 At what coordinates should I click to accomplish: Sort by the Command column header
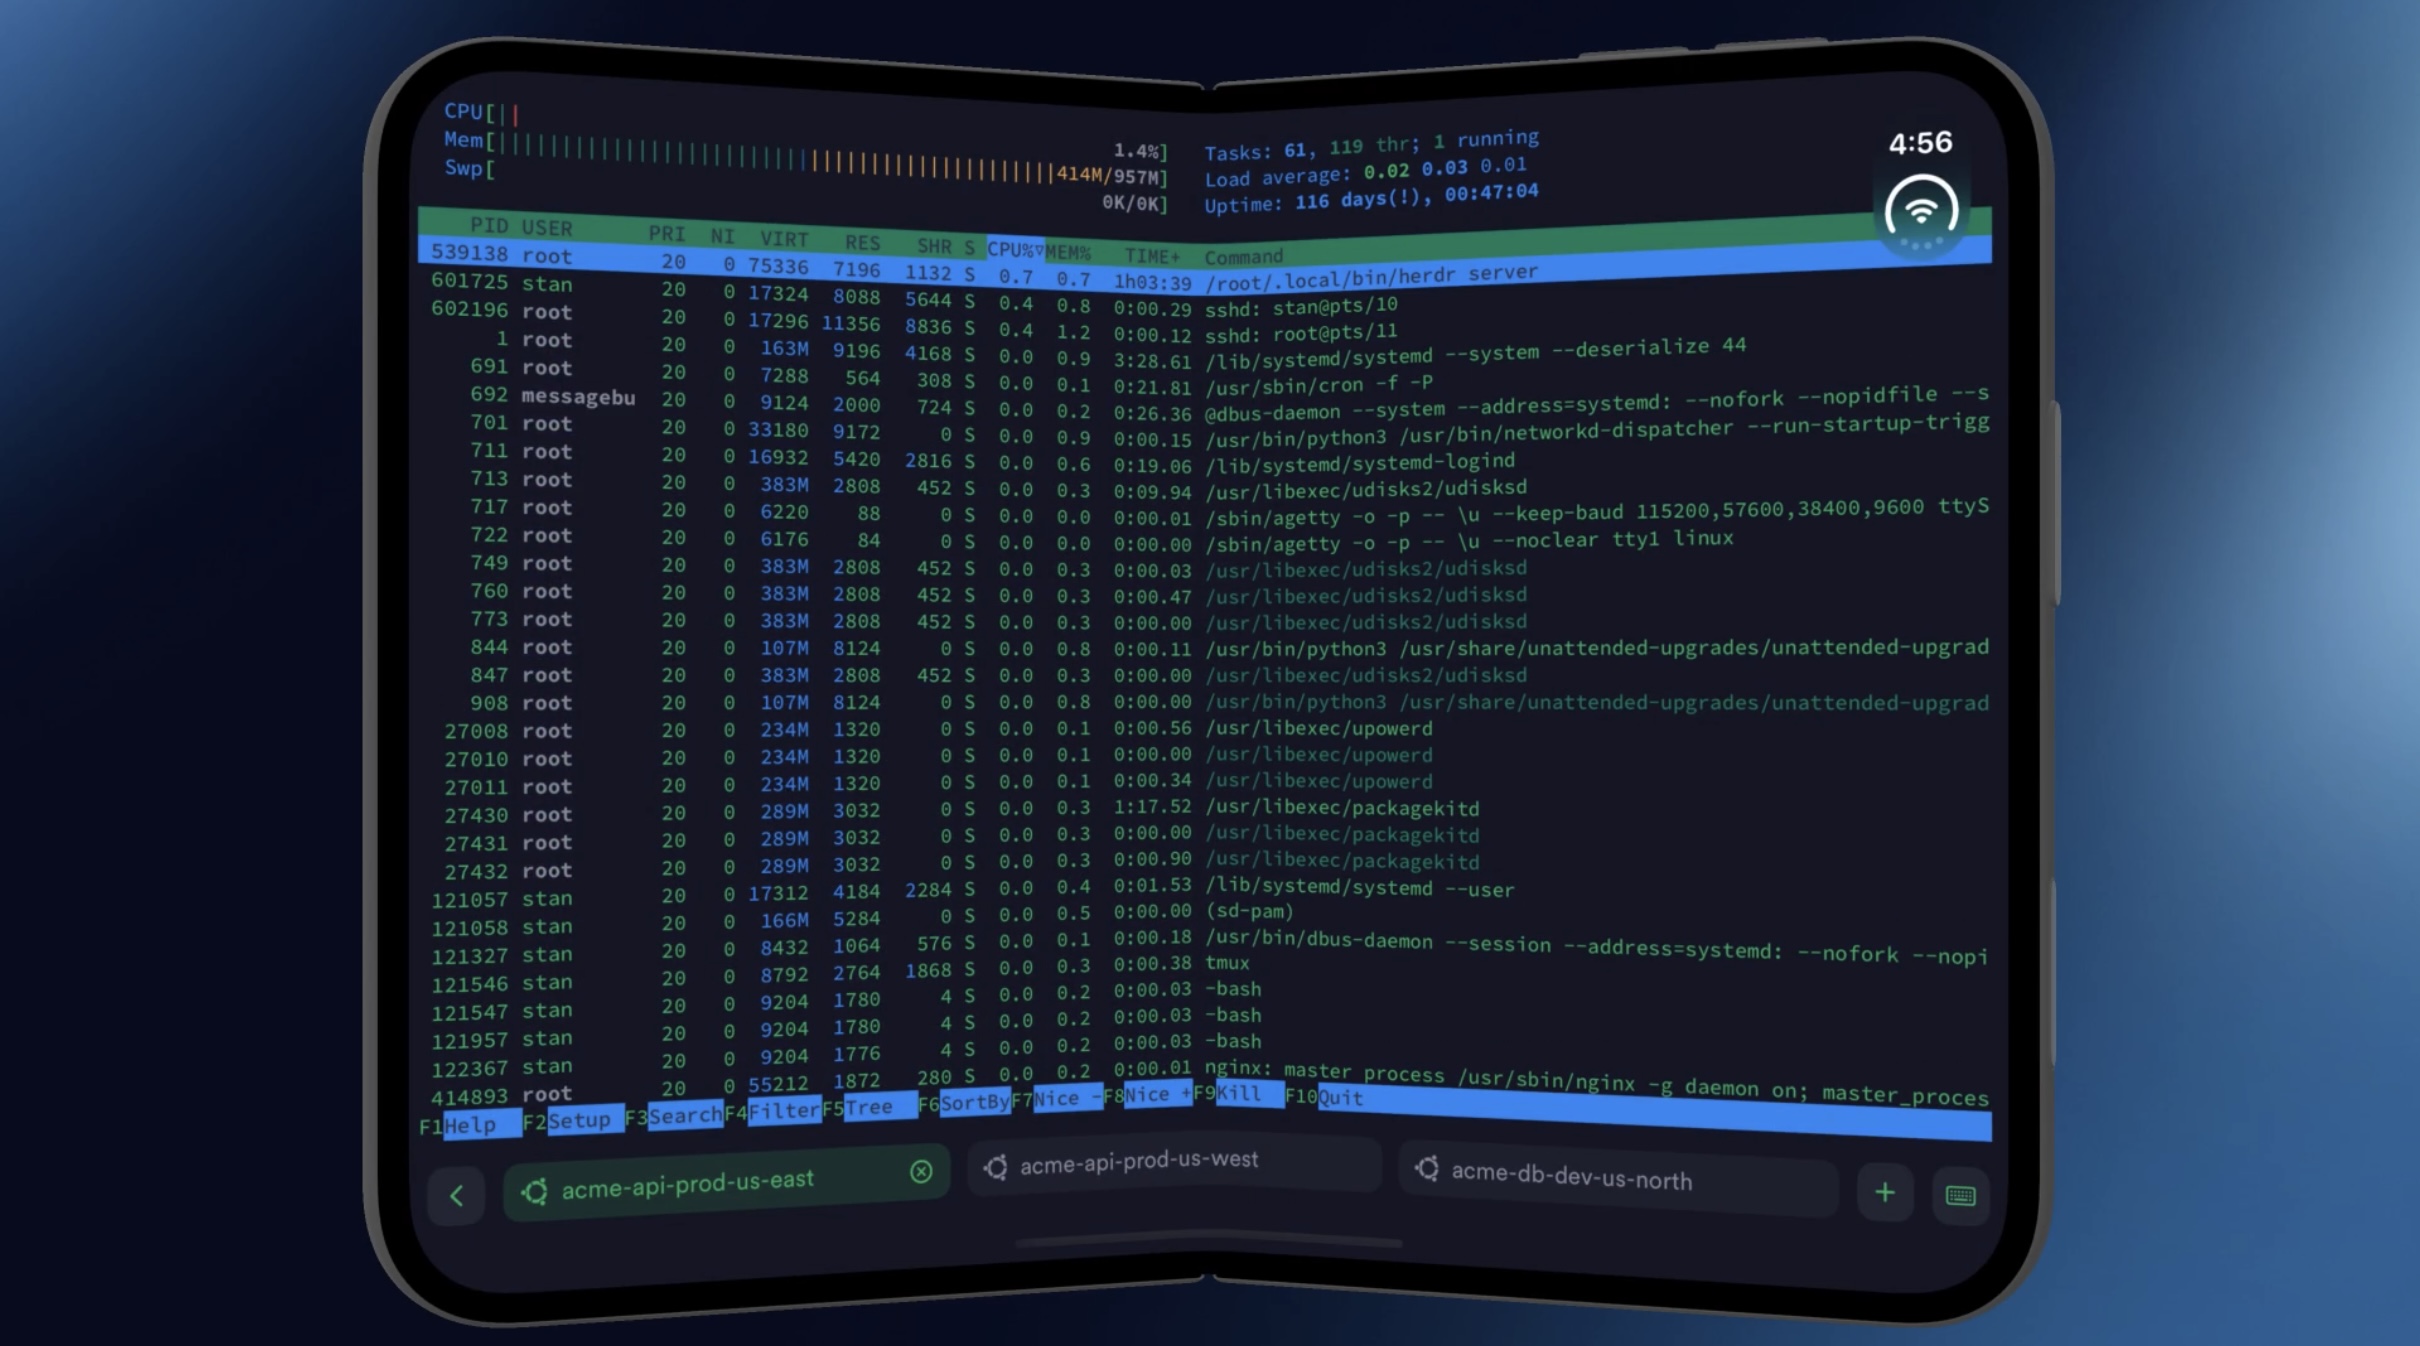point(1243,256)
